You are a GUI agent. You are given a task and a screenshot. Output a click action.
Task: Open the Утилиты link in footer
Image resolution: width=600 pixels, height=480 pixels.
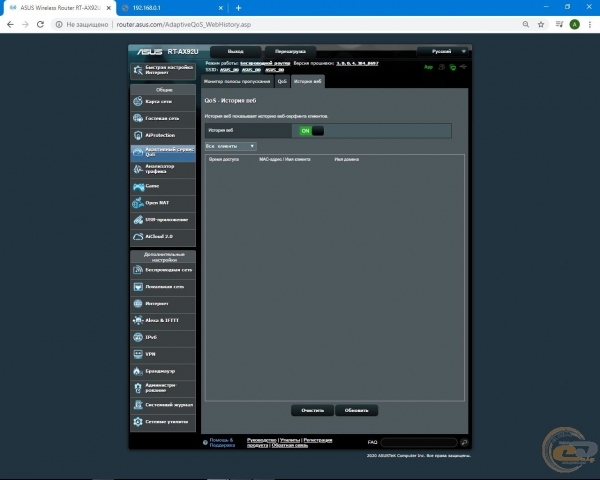click(290, 440)
